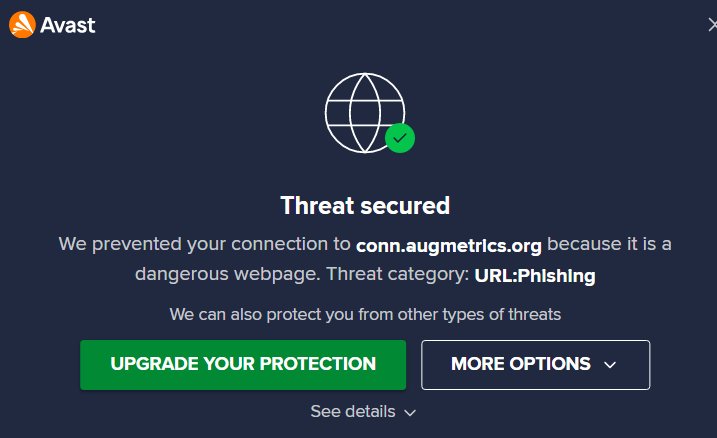
Task: Click the URL:Phishing threat category label
Action: tap(535, 276)
